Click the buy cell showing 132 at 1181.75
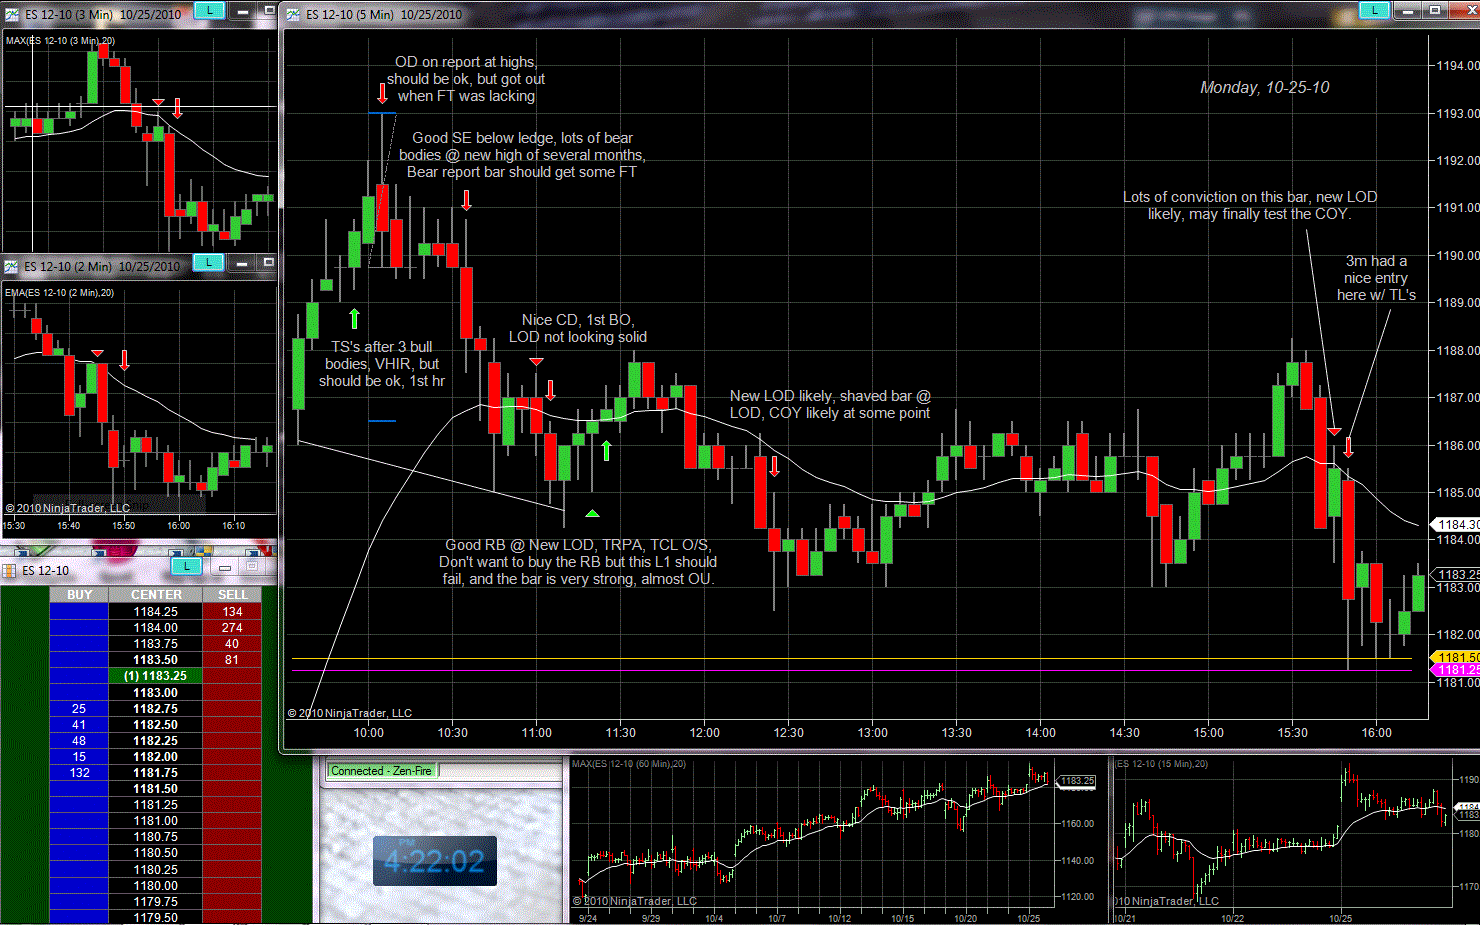Viewport: 1480px width, 925px height. pyautogui.click(x=79, y=773)
